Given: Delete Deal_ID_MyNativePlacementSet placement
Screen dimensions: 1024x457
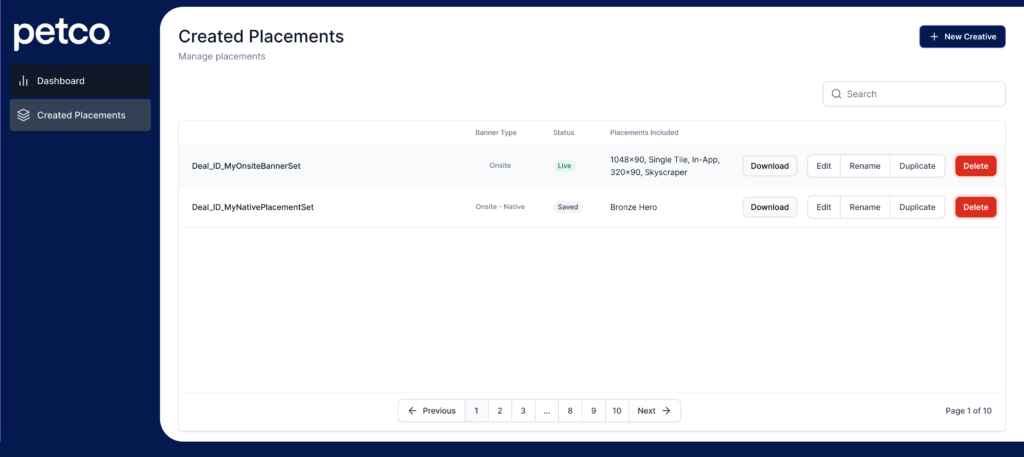Looking at the screenshot, I should (x=975, y=207).
